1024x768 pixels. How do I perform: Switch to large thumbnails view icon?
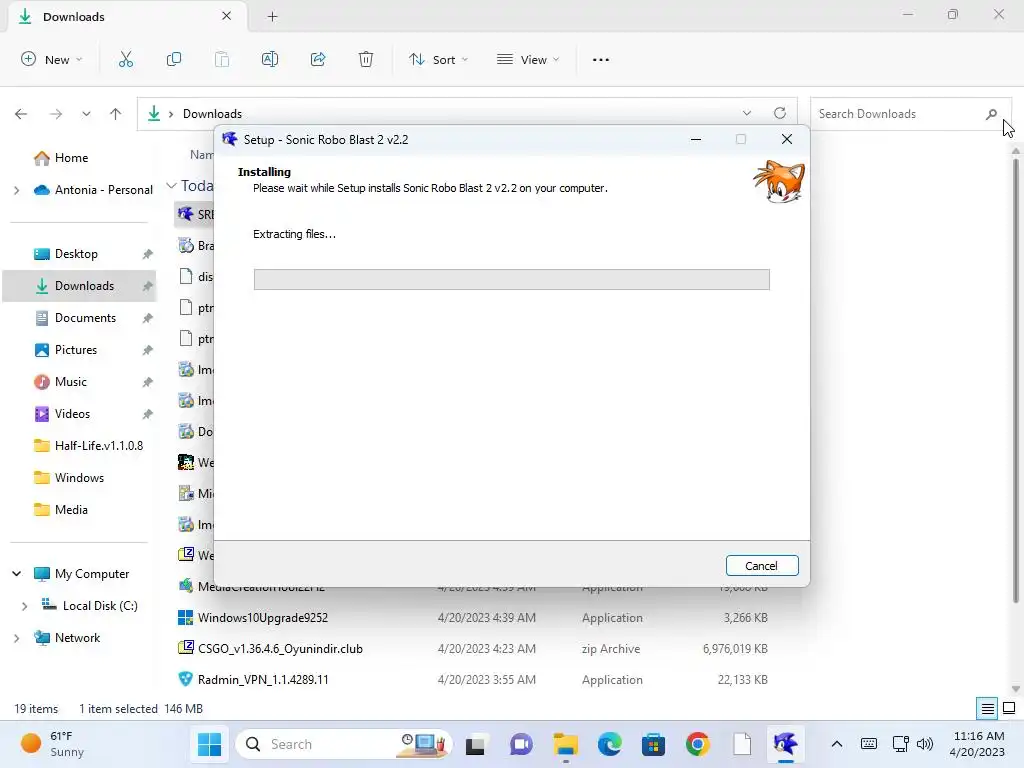click(1009, 708)
